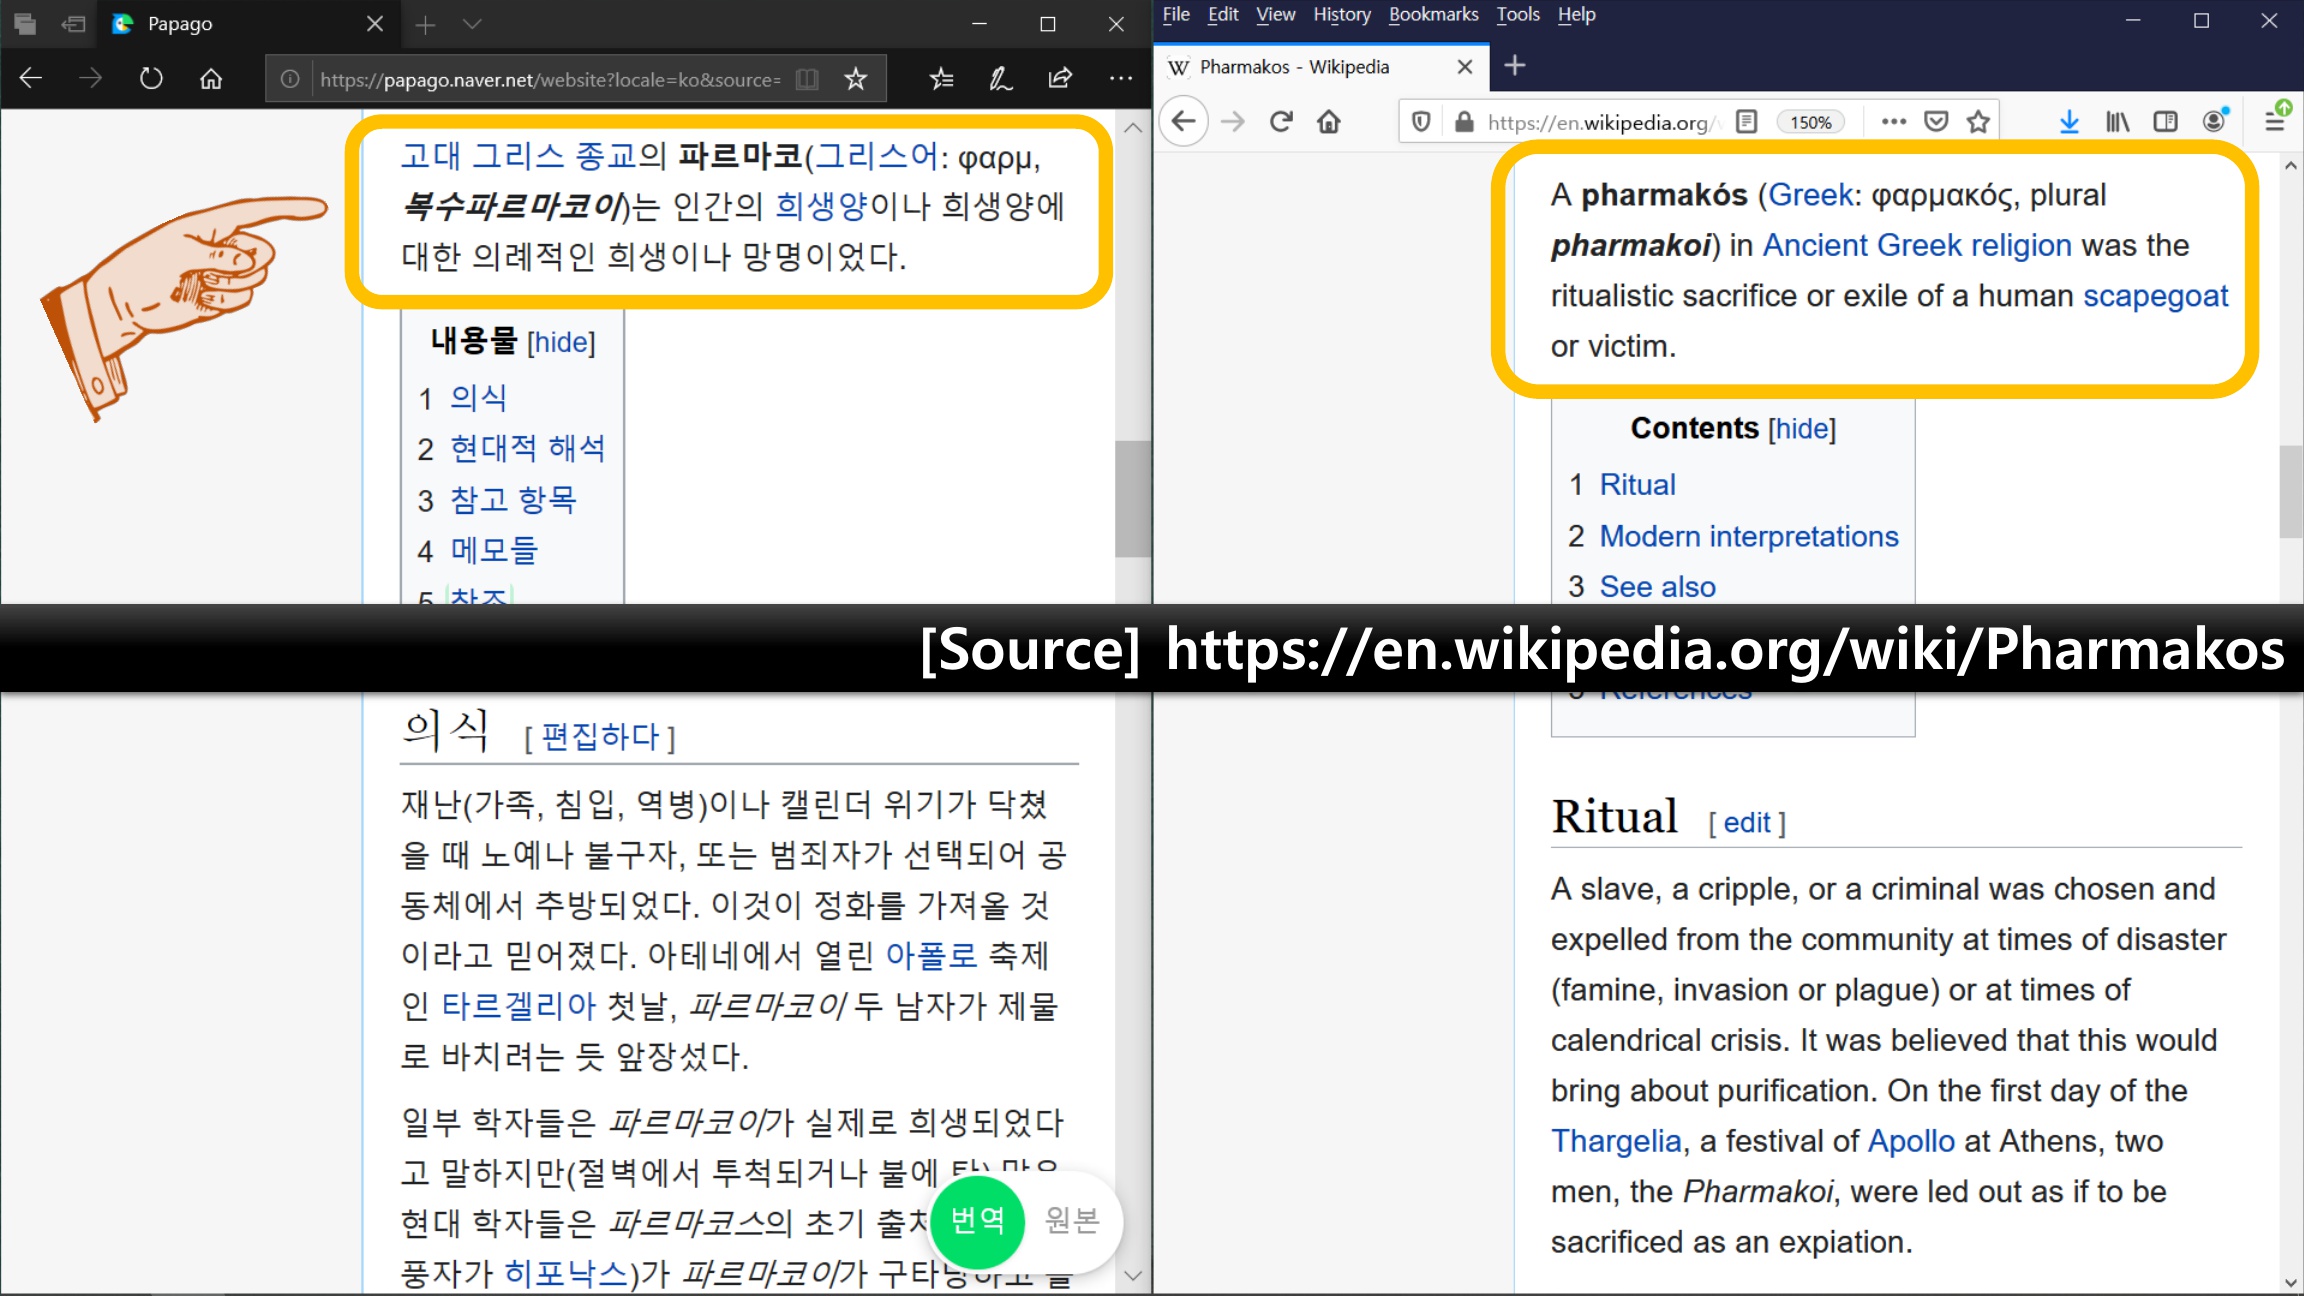Click Edge add notes pen icon

click(x=1000, y=79)
